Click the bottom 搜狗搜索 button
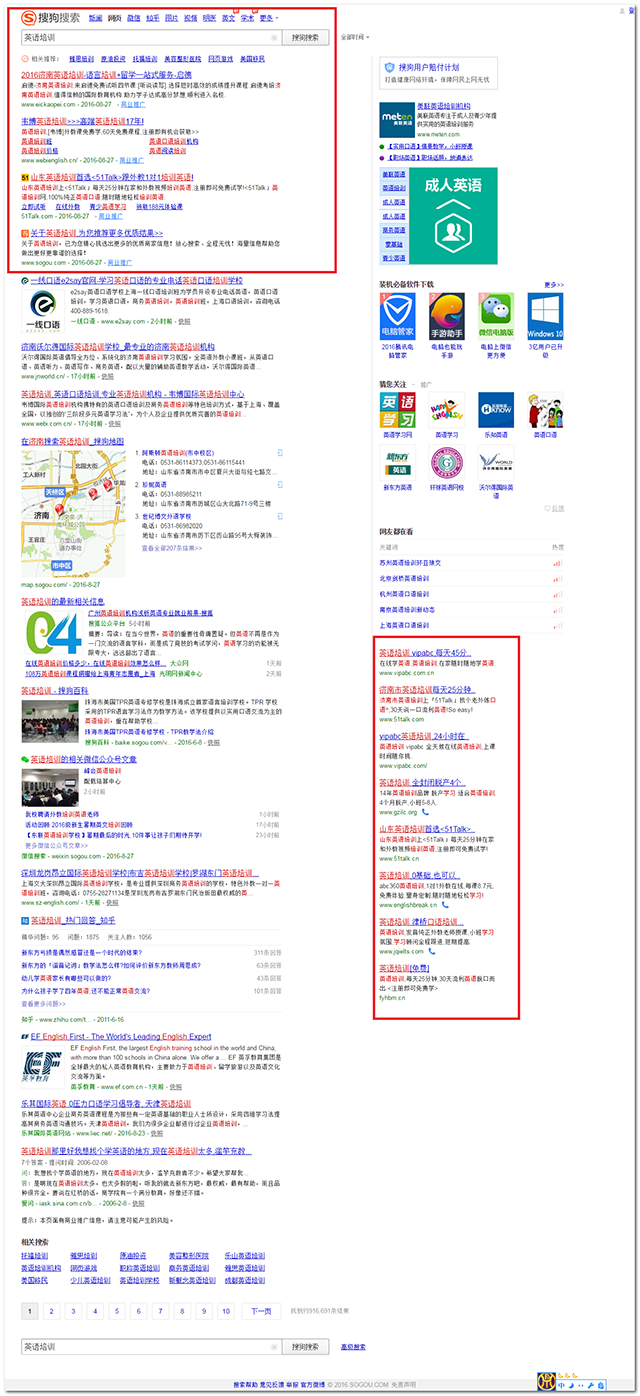Image resolution: width=640 pixels, height=1396 pixels. [305, 1347]
